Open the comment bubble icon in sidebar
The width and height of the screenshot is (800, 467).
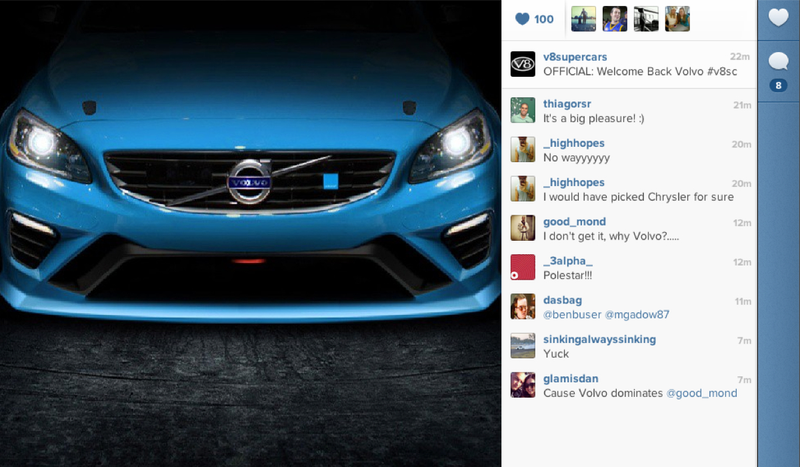778,62
